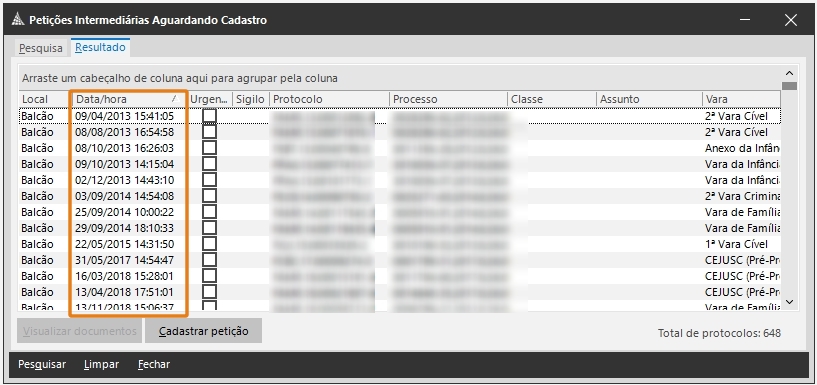The width and height of the screenshot is (817, 385).
Task: Click Fechar in the bottom bar
Action: click(x=154, y=364)
